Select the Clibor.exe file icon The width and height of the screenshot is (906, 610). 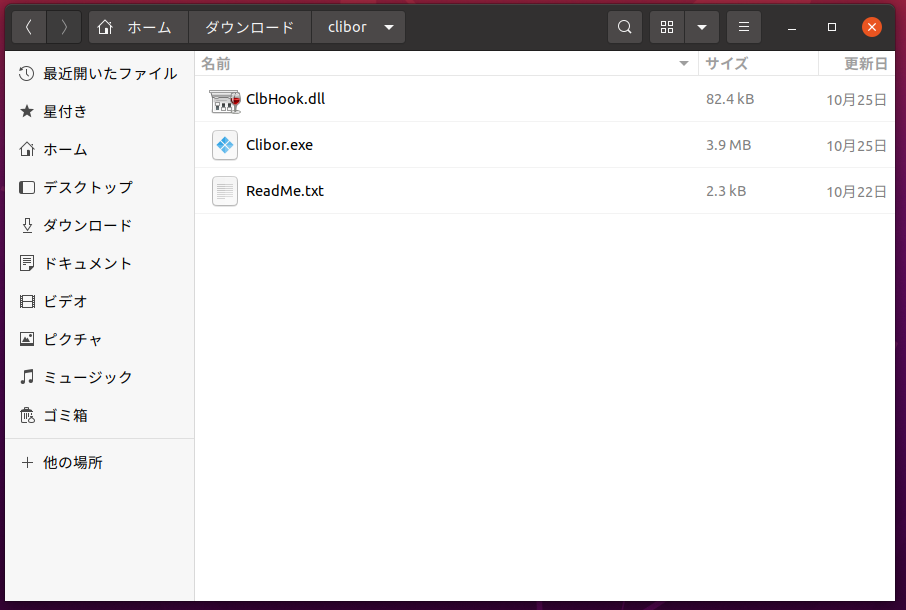tap(225, 145)
